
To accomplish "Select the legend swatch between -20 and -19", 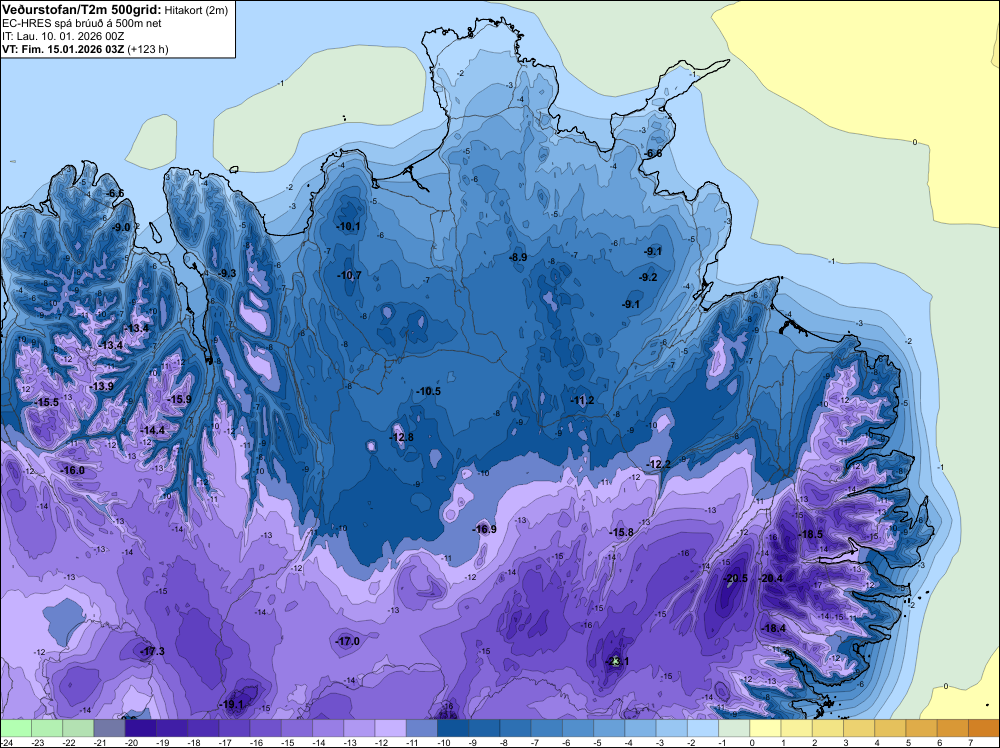I will pos(140,728).
